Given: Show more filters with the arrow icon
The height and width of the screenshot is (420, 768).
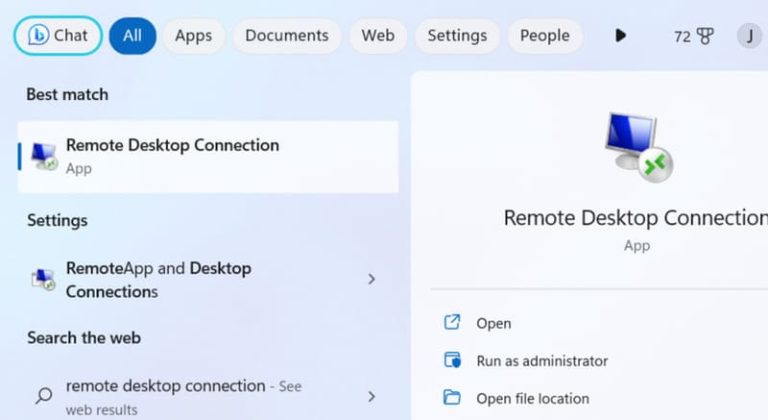Looking at the screenshot, I should point(620,36).
